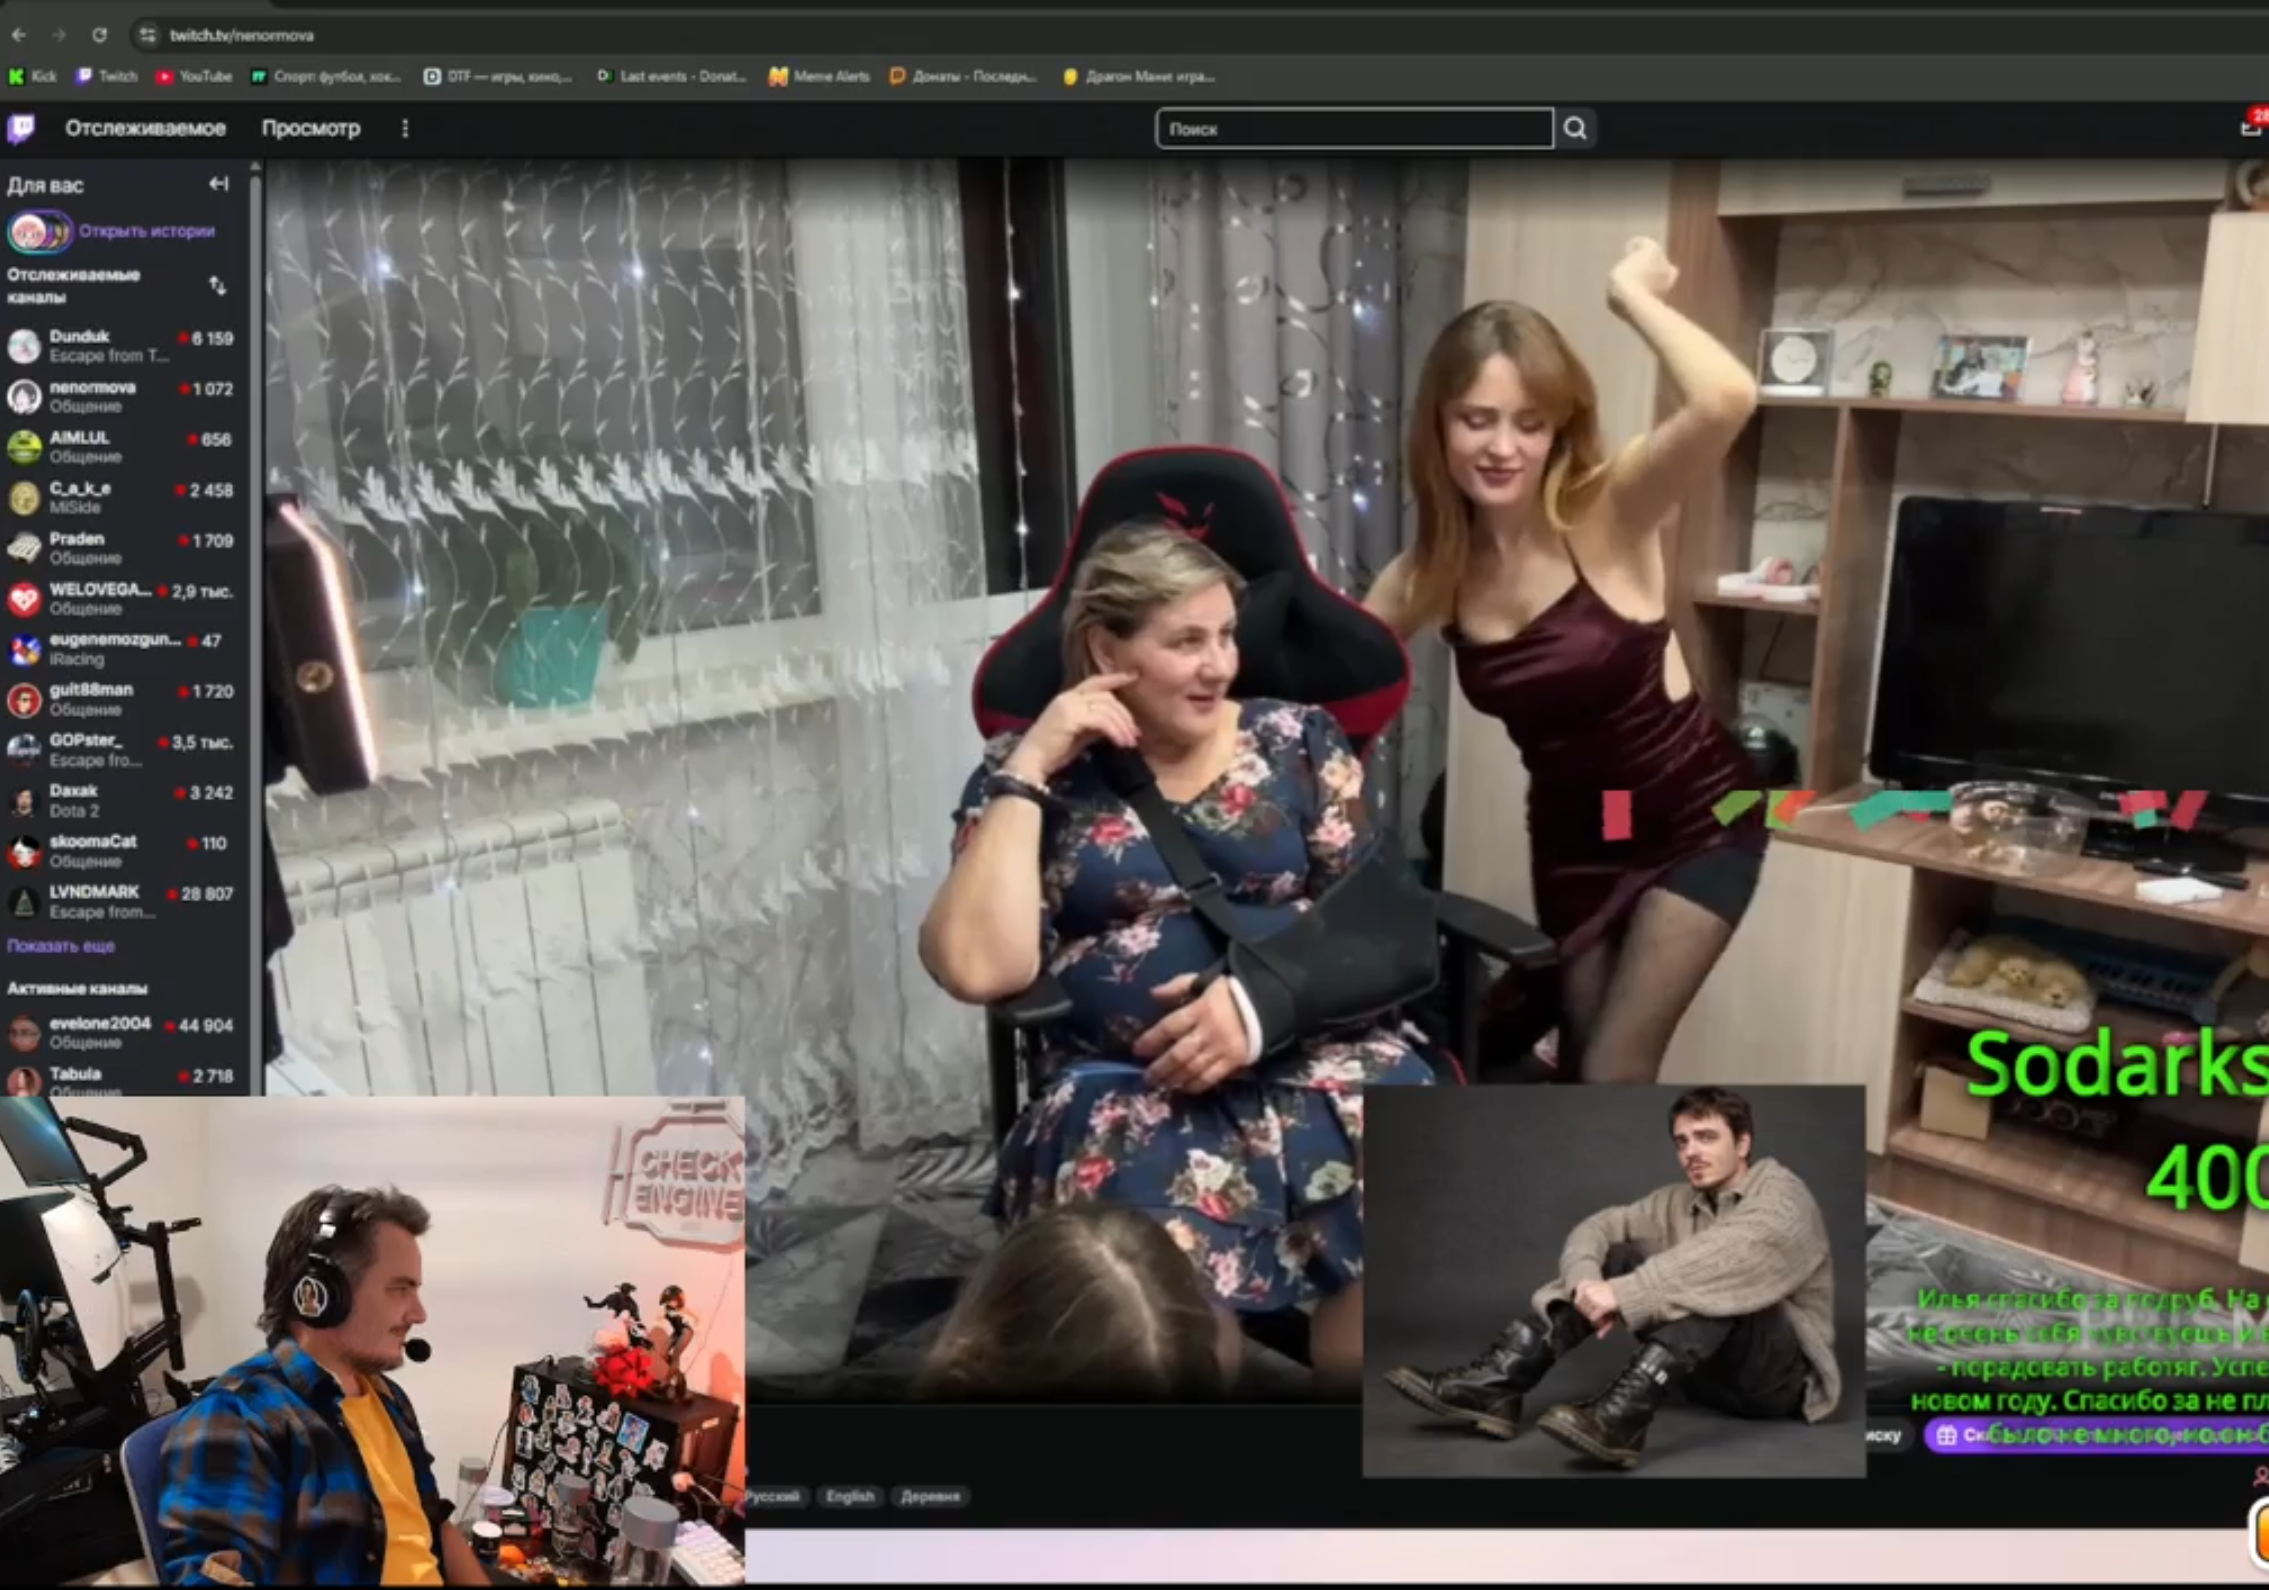
Task: Collapse the Для вас sidebar arrow
Action: pyautogui.click(x=219, y=184)
